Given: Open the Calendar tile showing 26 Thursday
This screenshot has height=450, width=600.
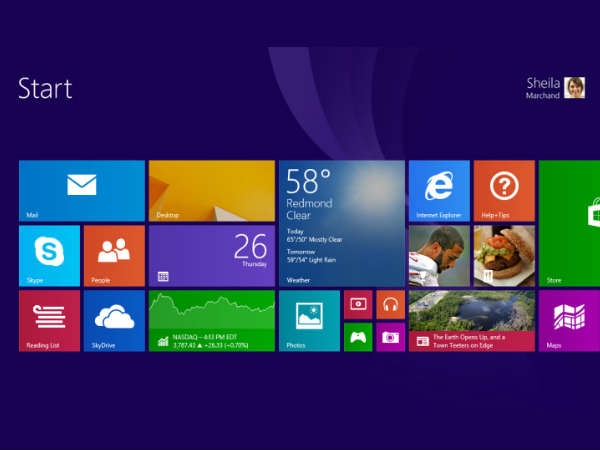Looking at the screenshot, I should (212, 256).
